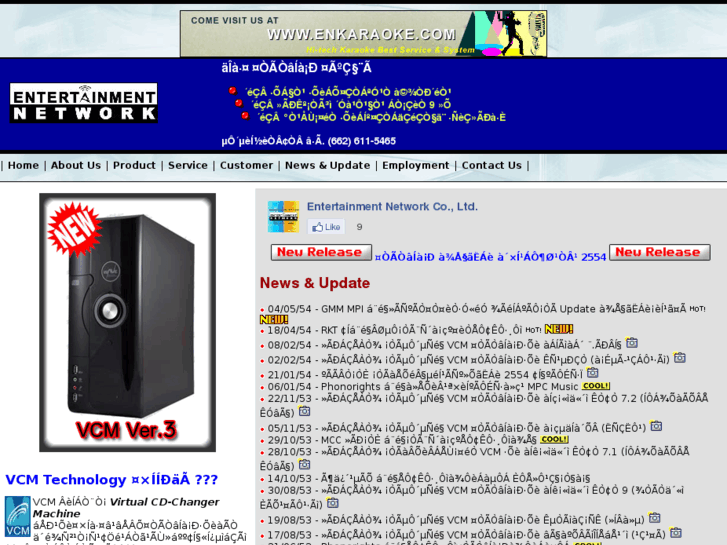Viewport: 727px width, 545px height.
Task: Open the 19/08/53 VCM news item
Action: [455, 520]
